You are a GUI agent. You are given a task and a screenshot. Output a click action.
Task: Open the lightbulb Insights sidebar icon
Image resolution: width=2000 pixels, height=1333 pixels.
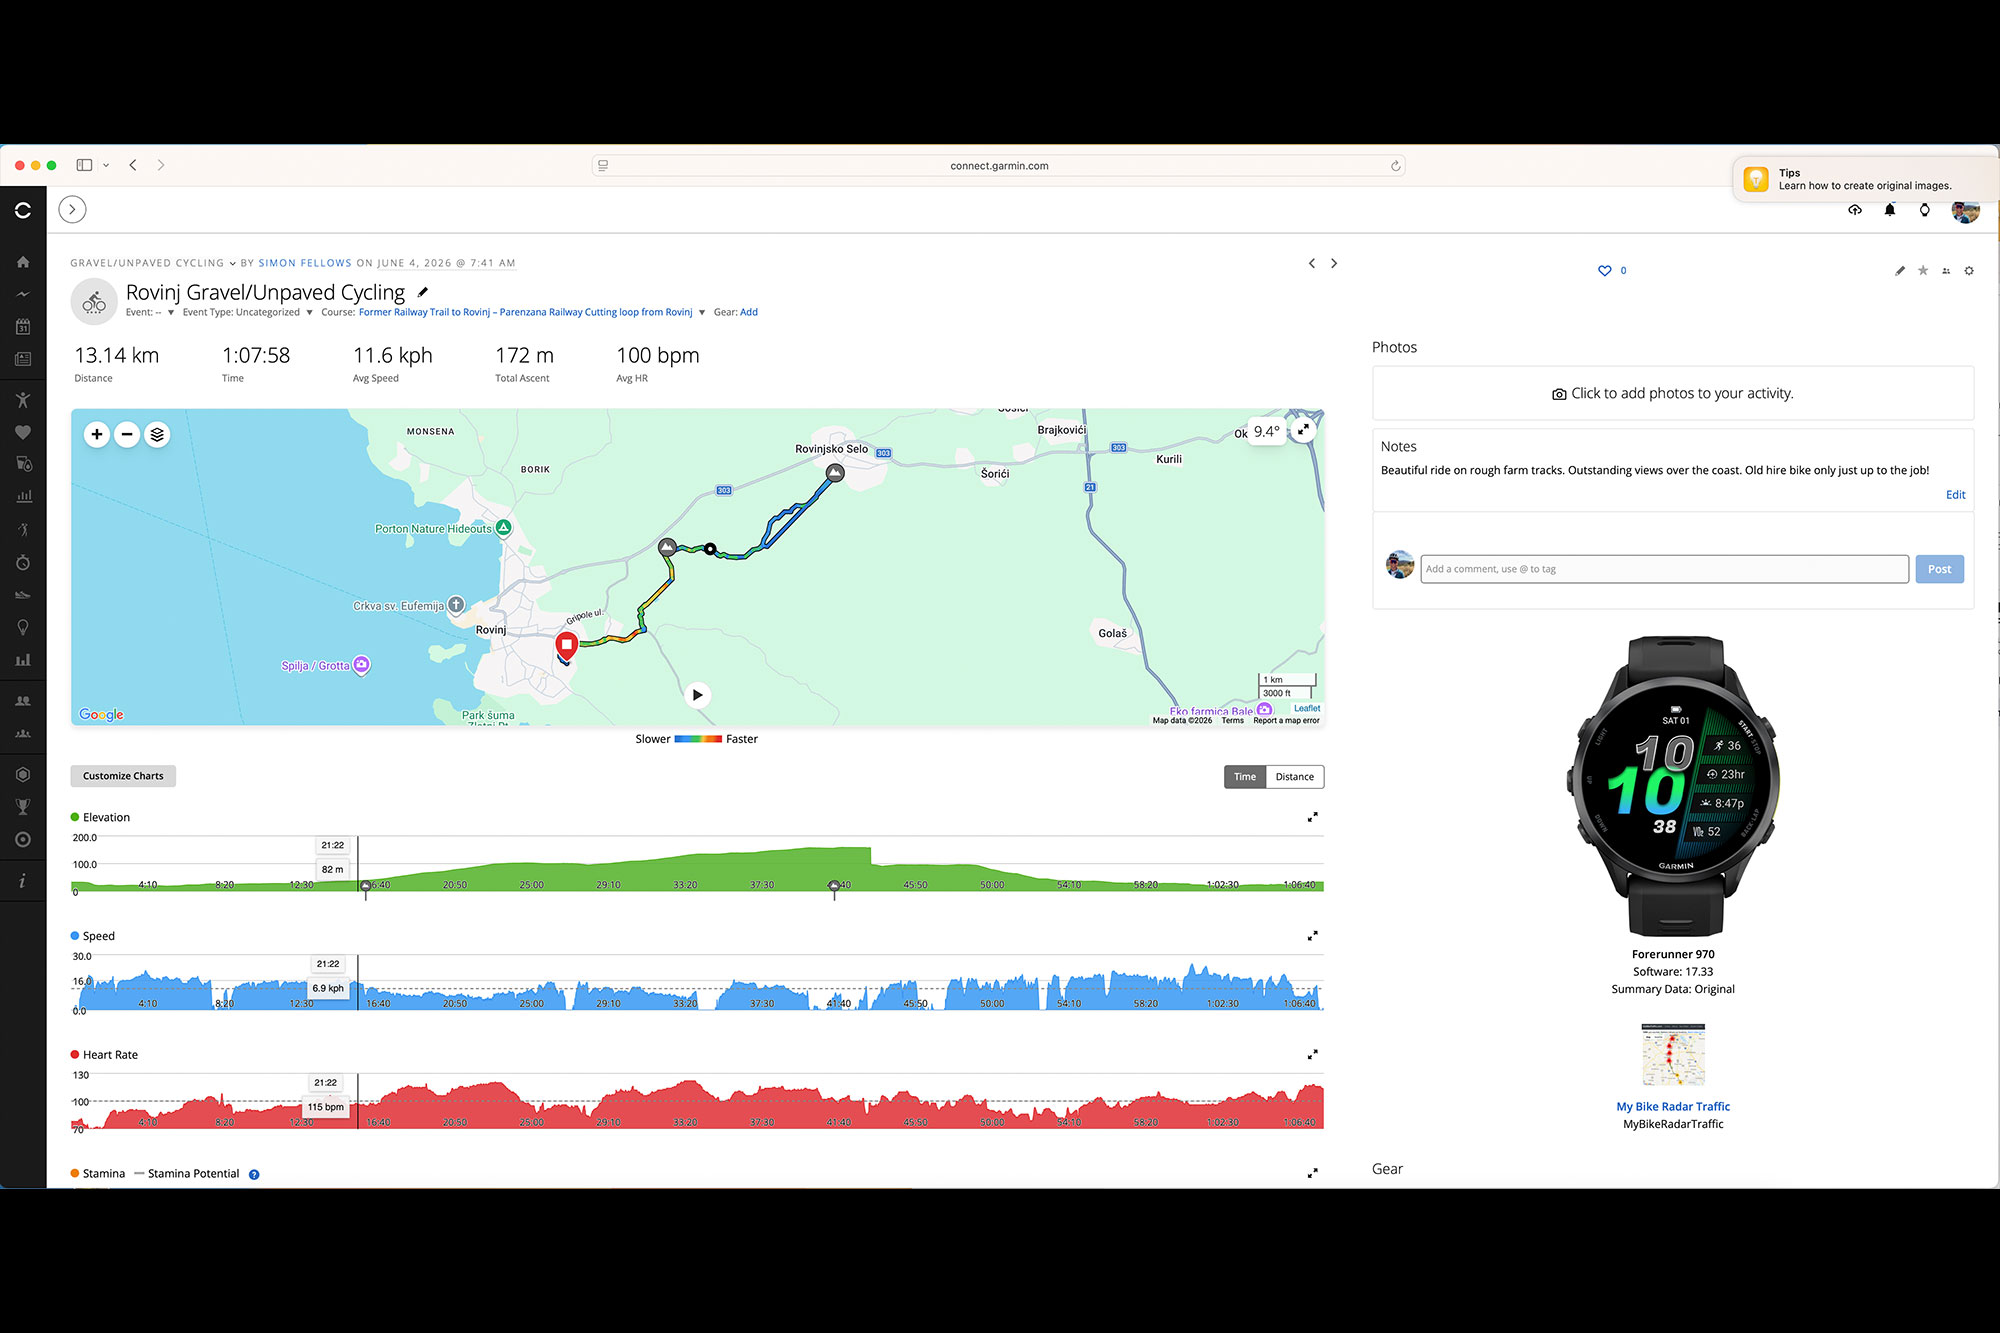[x=23, y=627]
